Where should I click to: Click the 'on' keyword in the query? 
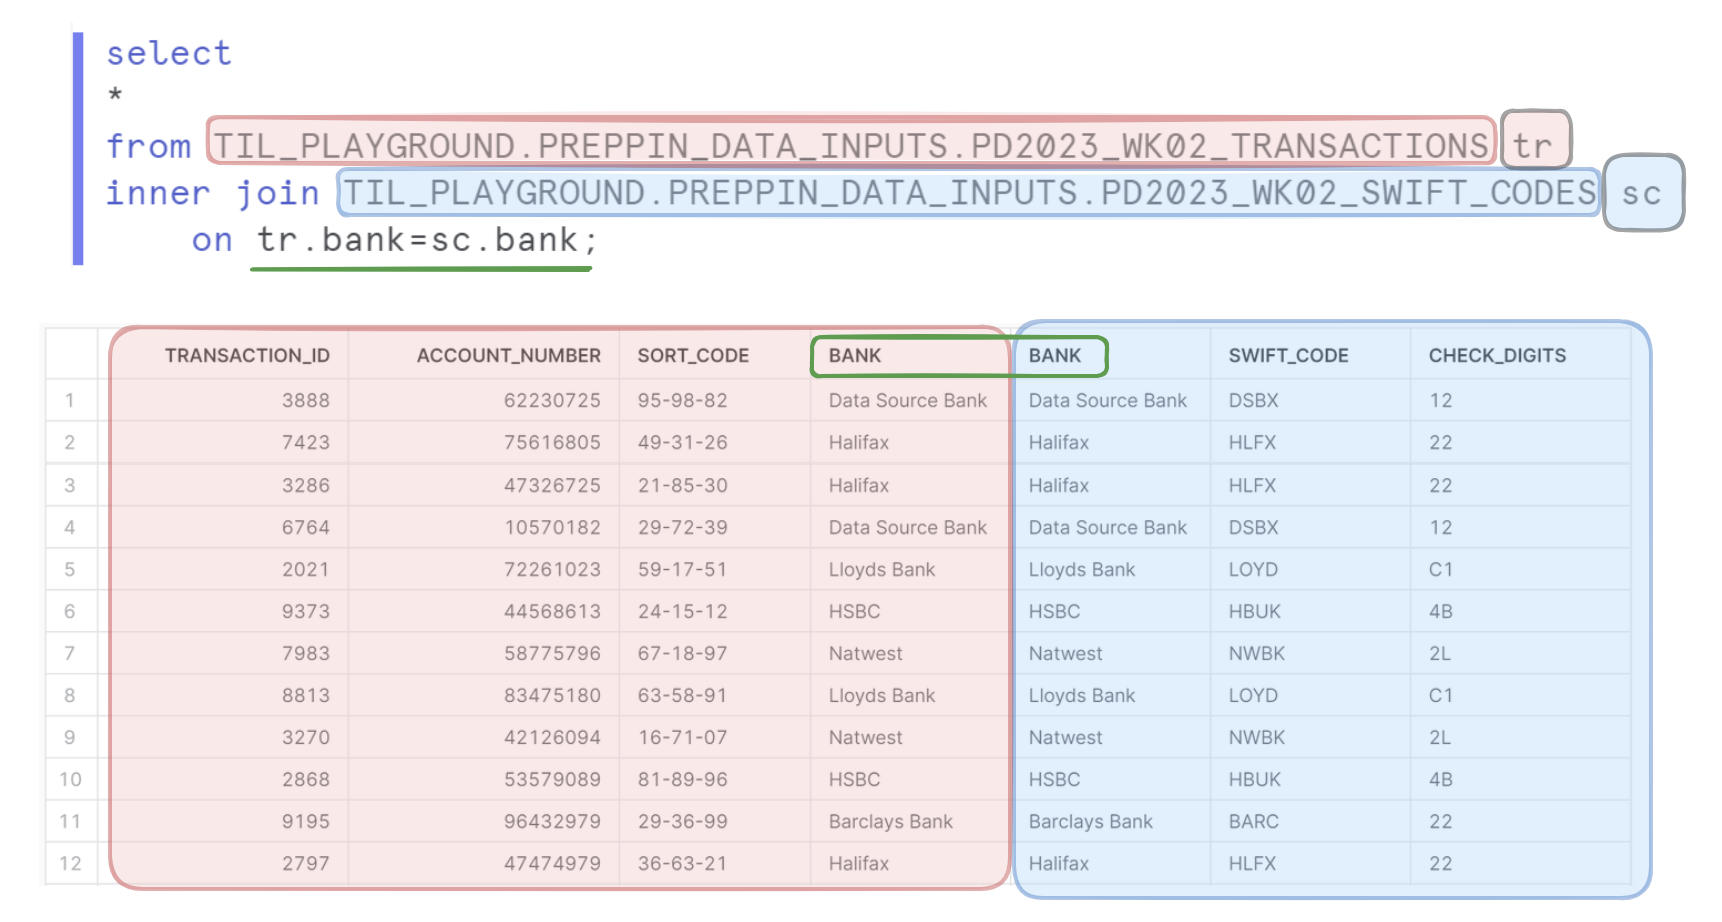212,240
